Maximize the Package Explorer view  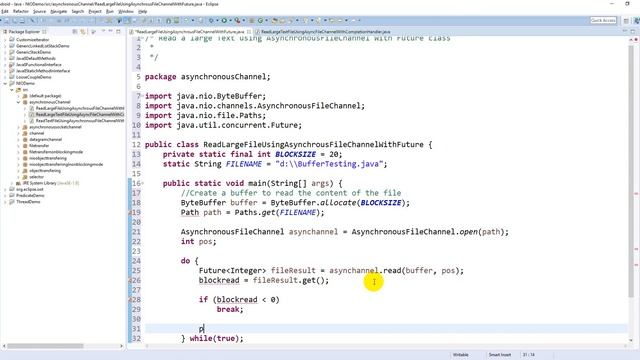click(x=118, y=31)
